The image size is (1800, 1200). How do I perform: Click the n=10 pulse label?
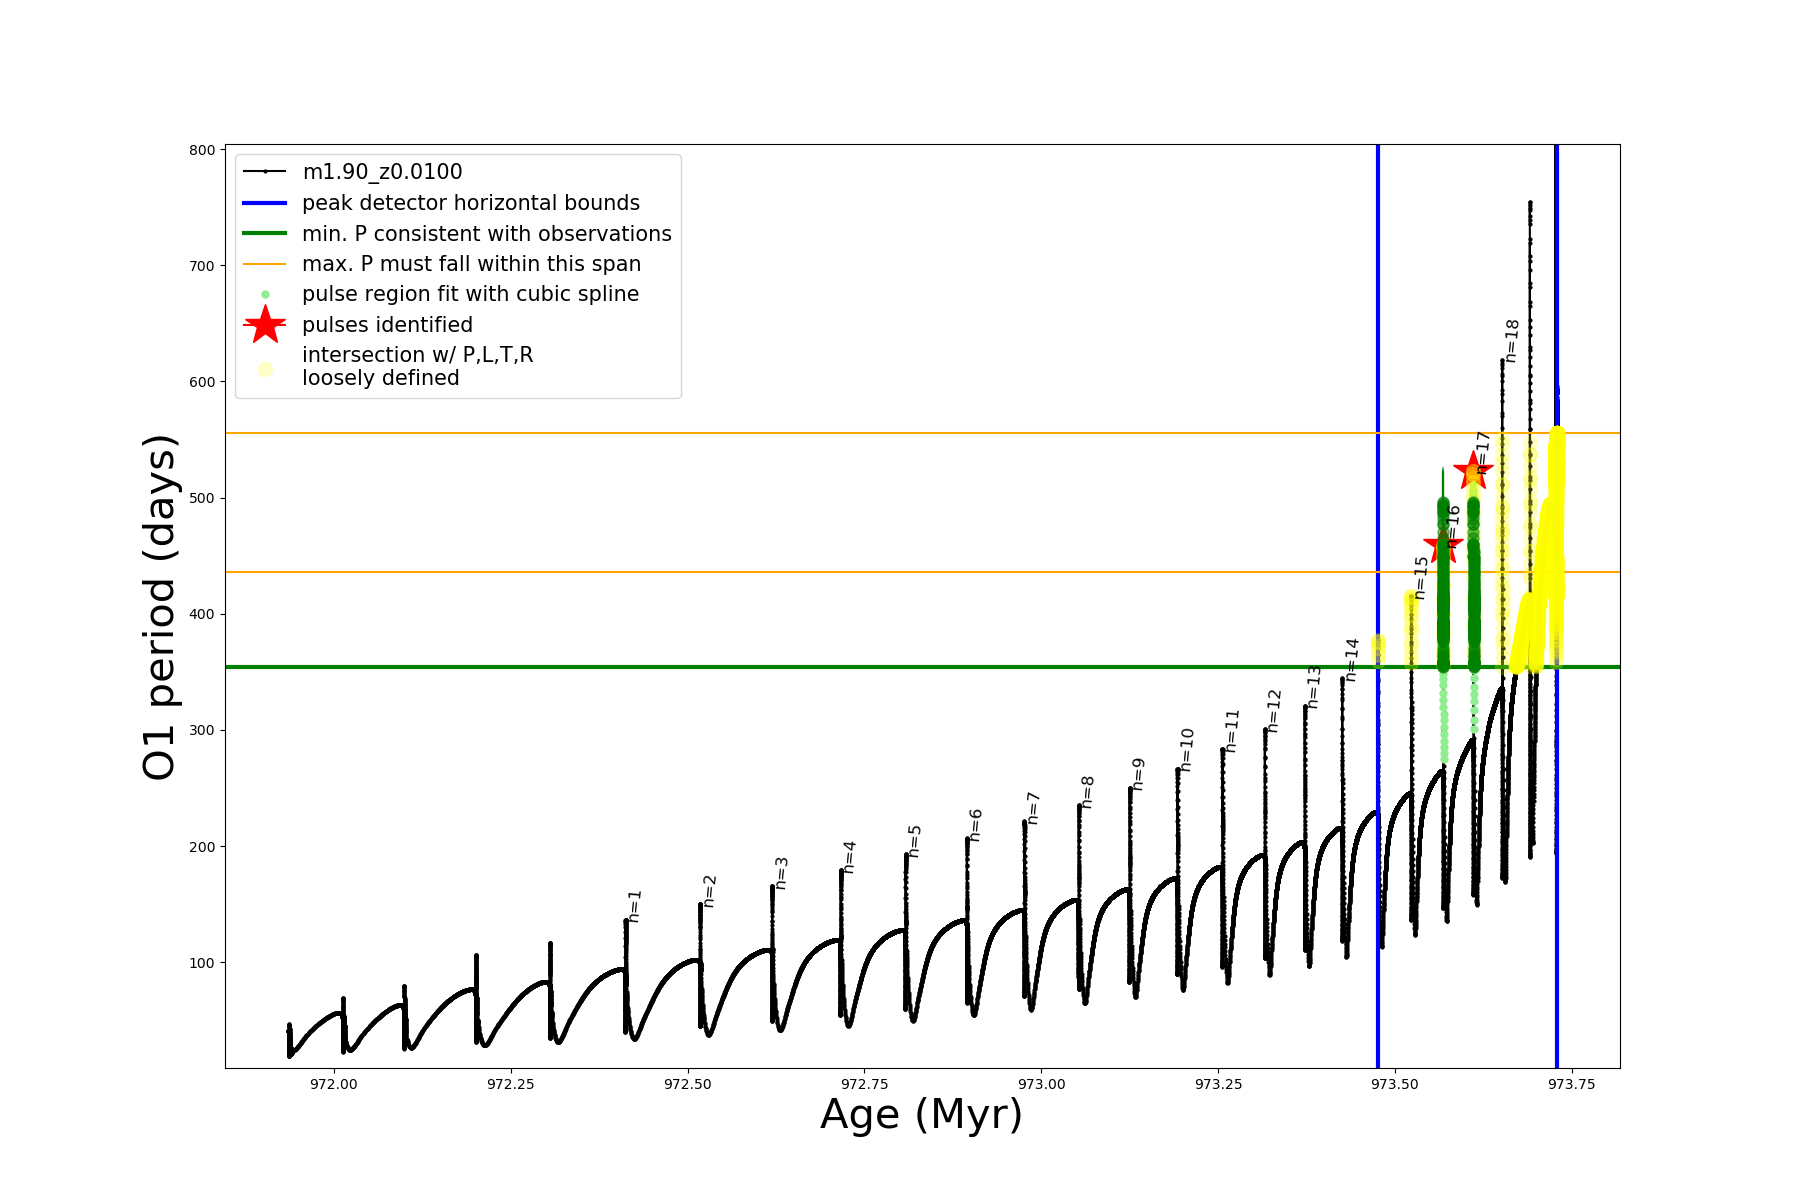point(1187,749)
